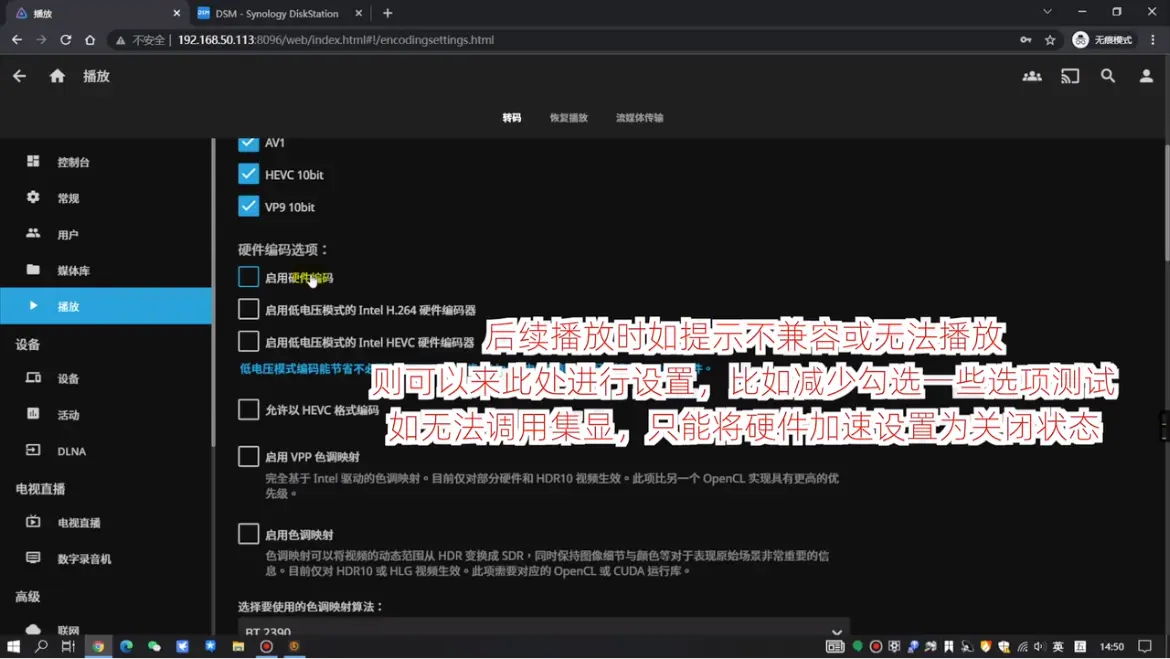Open search with the magnifier icon
The width and height of the screenshot is (1170, 659).
tap(1108, 76)
